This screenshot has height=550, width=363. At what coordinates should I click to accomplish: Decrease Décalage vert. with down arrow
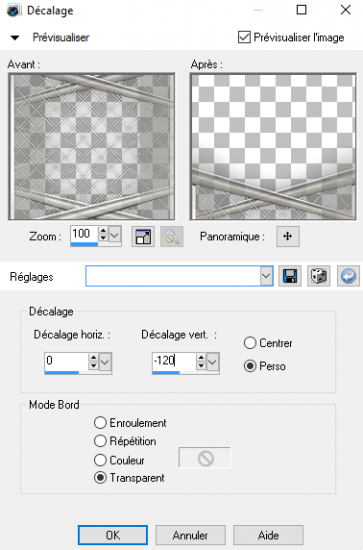coord(201,366)
